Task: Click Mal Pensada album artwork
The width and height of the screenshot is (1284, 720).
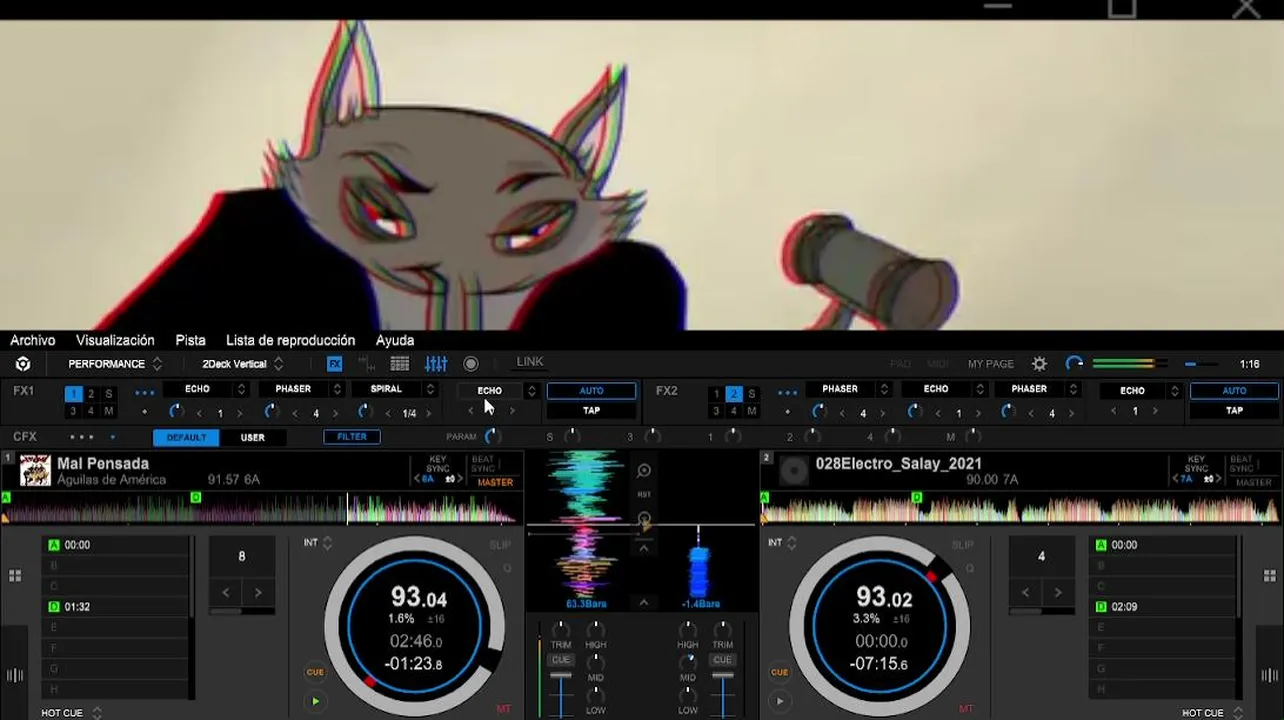Action: [x=35, y=471]
